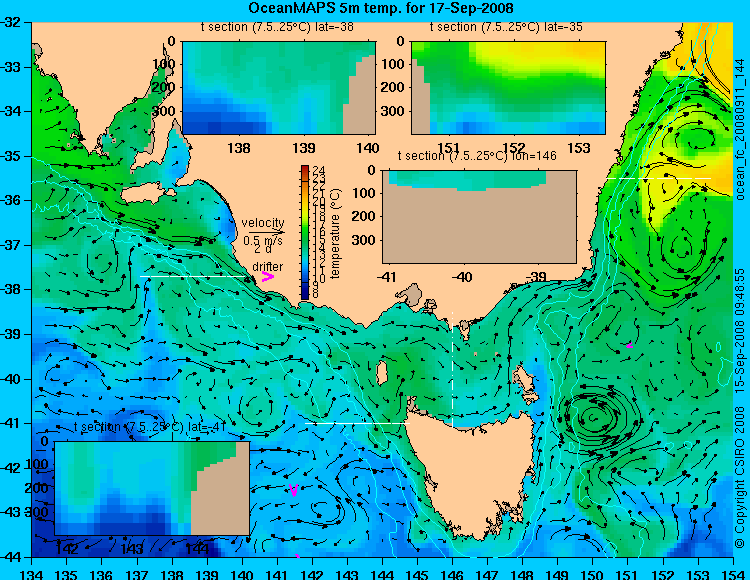Click the '-44' latitude axis label
The width and height of the screenshot is (750, 580).
(10, 557)
